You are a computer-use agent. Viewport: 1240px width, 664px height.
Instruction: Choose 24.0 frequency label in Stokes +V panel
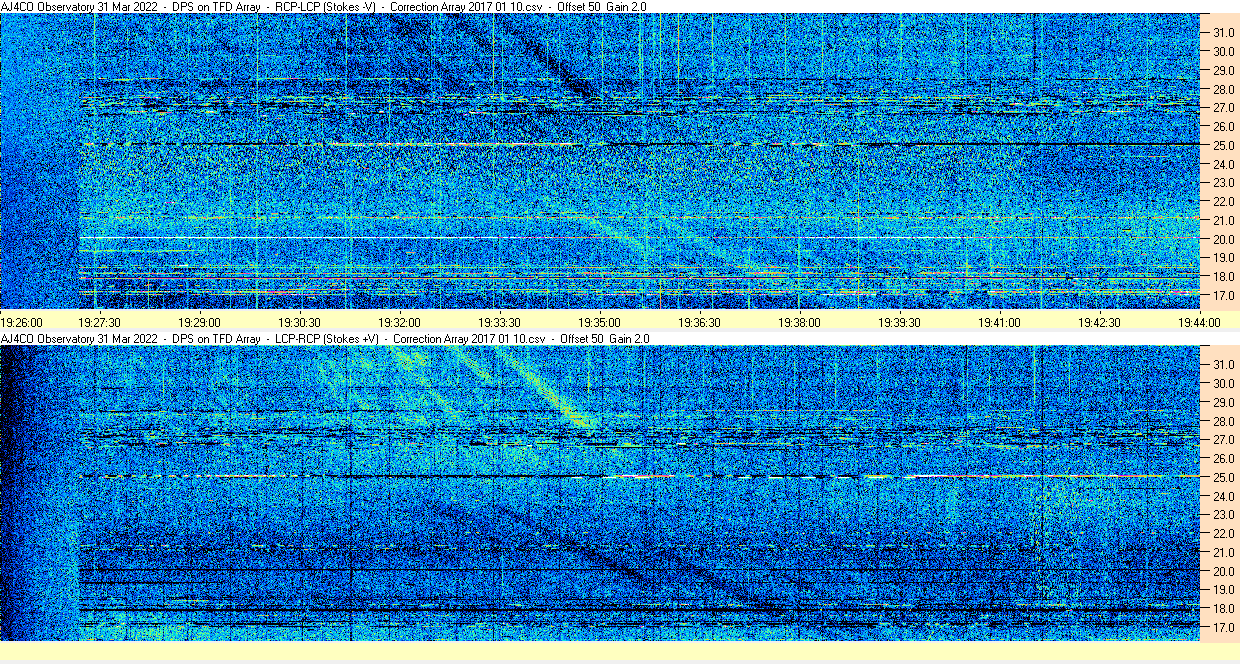point(1223,496)
